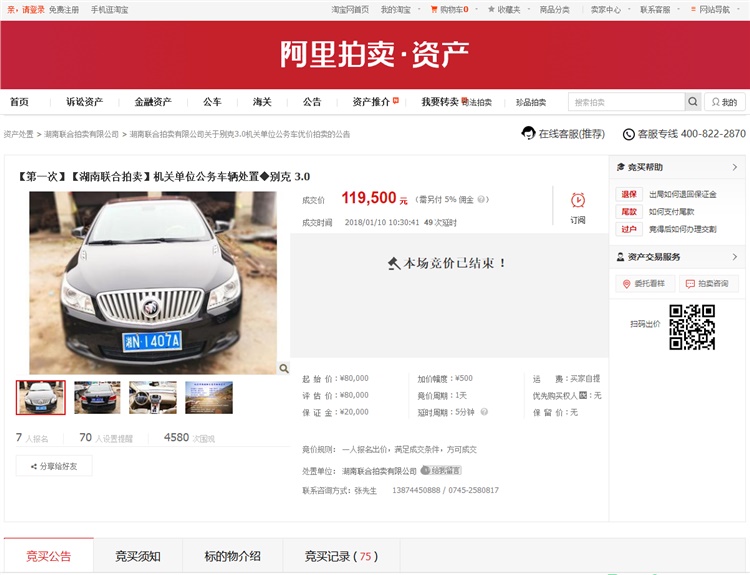Open the 我的 account button

725,102
